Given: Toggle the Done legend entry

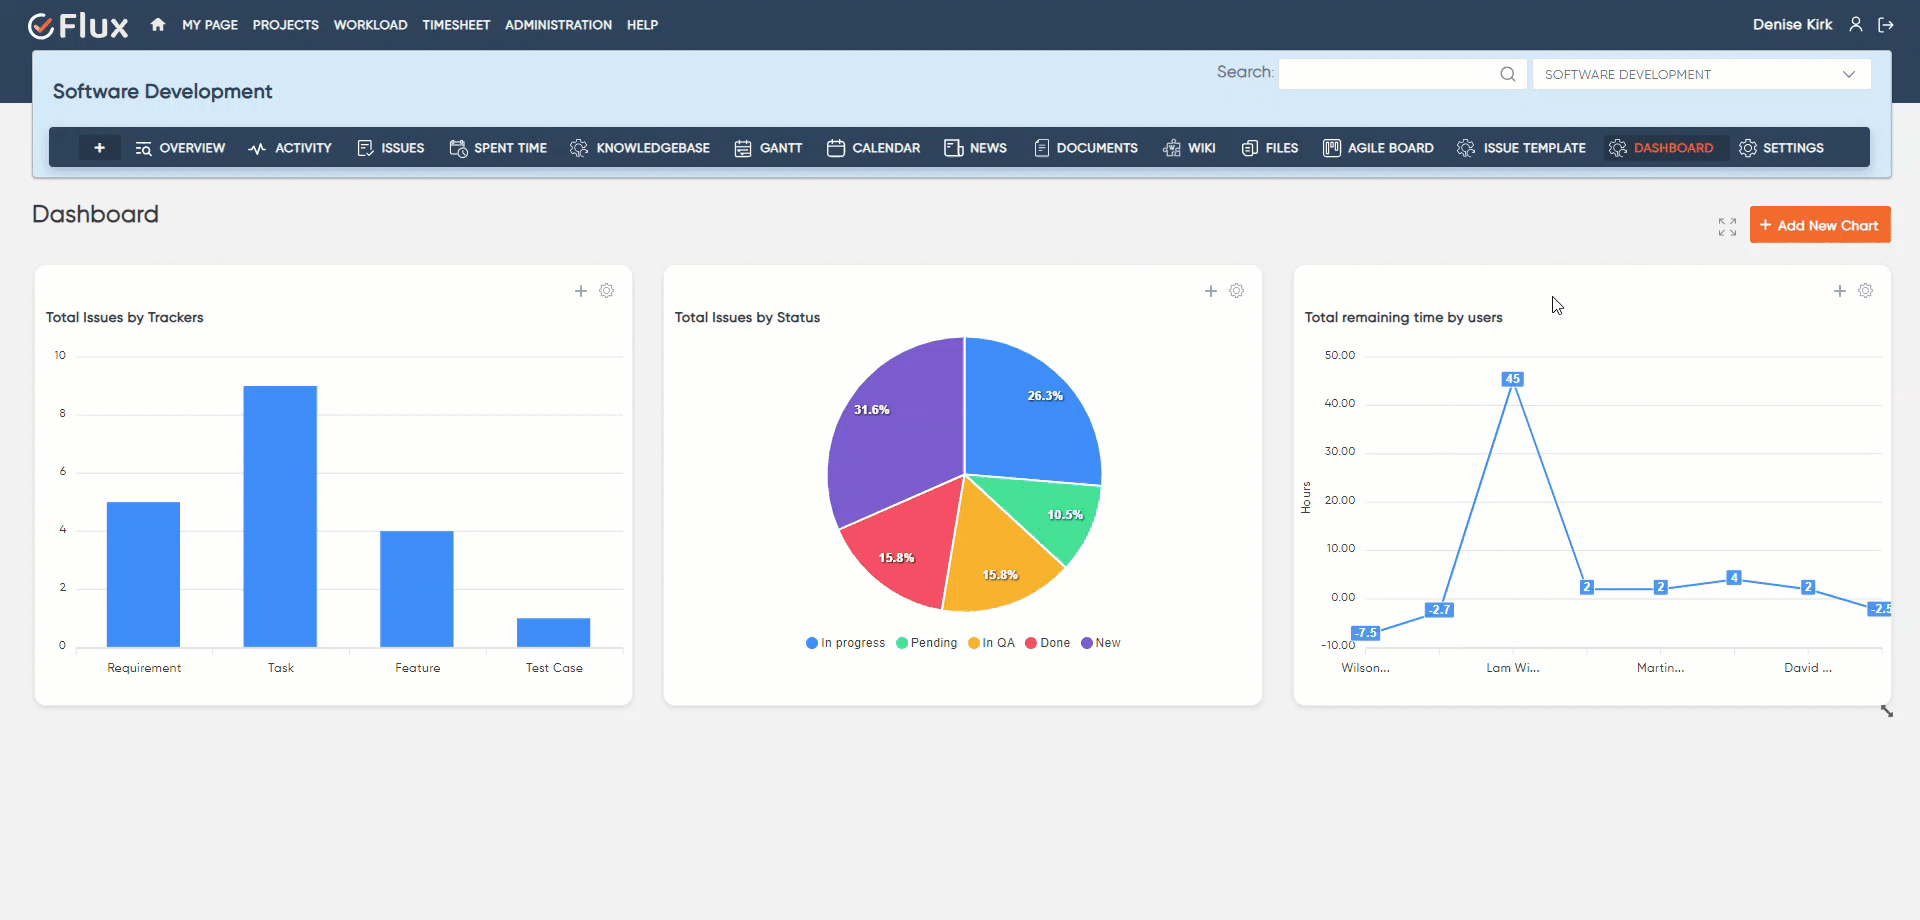Looking at the screenshot, I should 1047,643.
